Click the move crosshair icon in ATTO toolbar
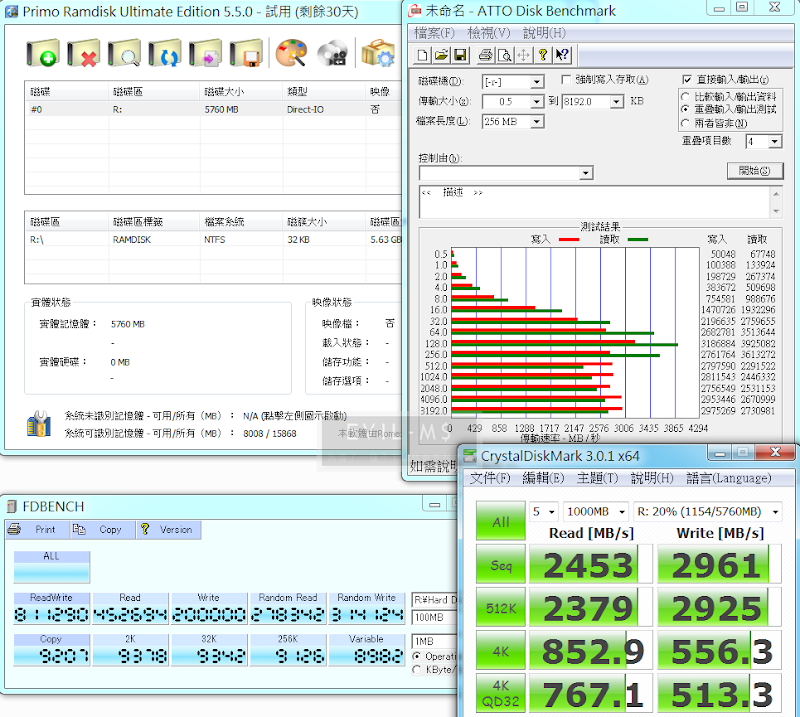800x717 pixels. [523, 55]
